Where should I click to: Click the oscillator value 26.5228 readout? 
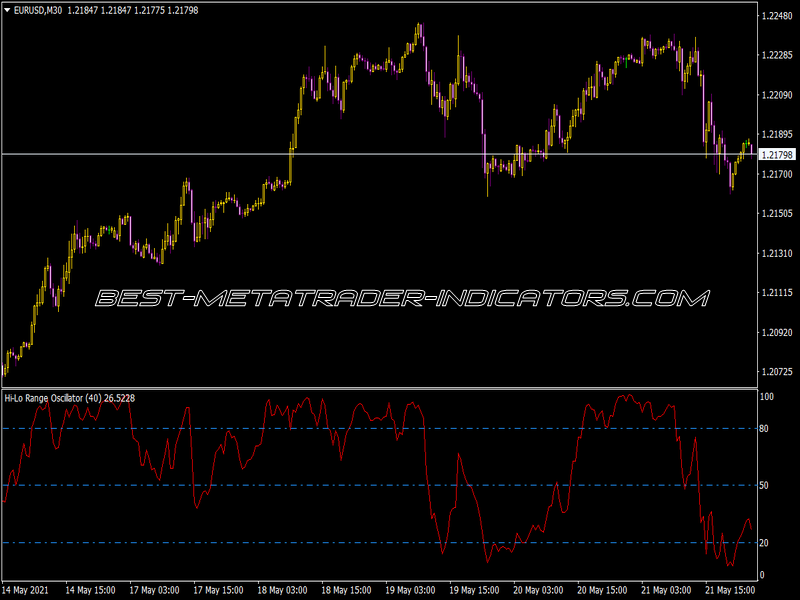coord(119,398)
